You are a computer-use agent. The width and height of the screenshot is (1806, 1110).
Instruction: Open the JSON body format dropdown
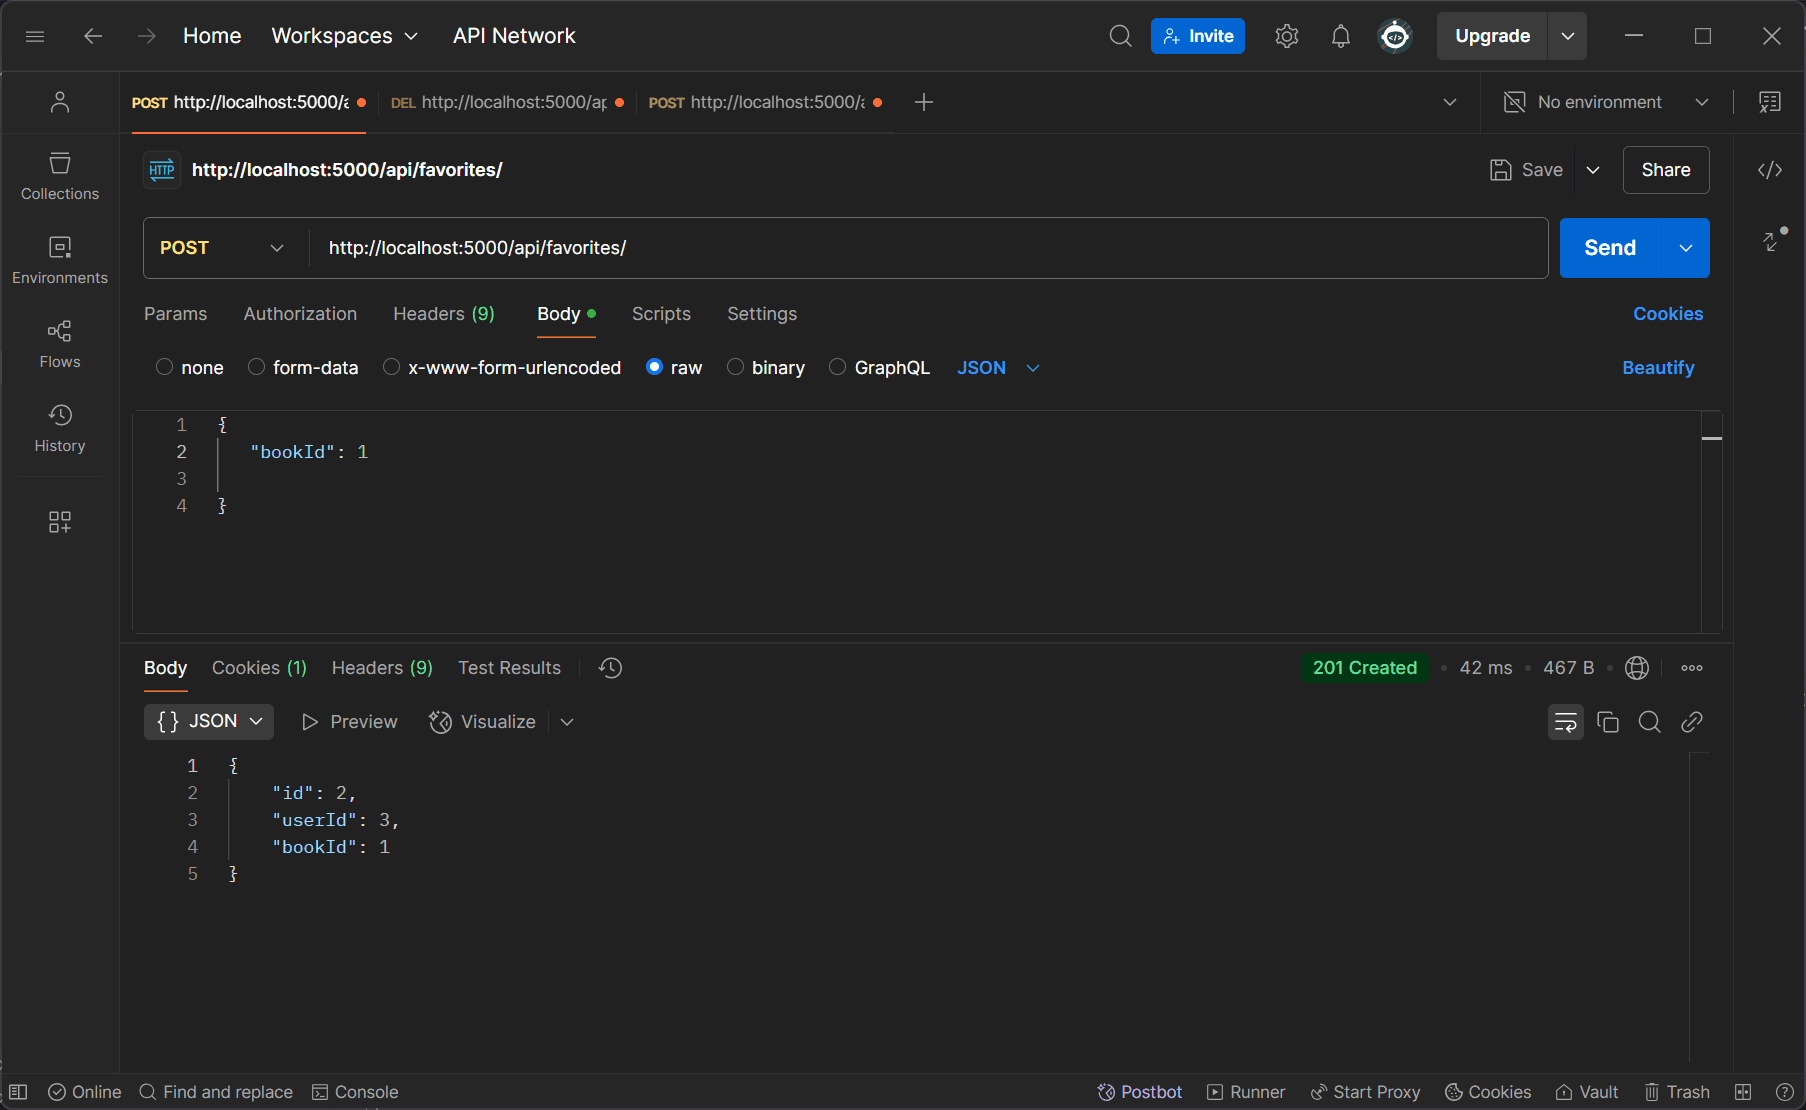pyautogui.click(x=998, y=368)
